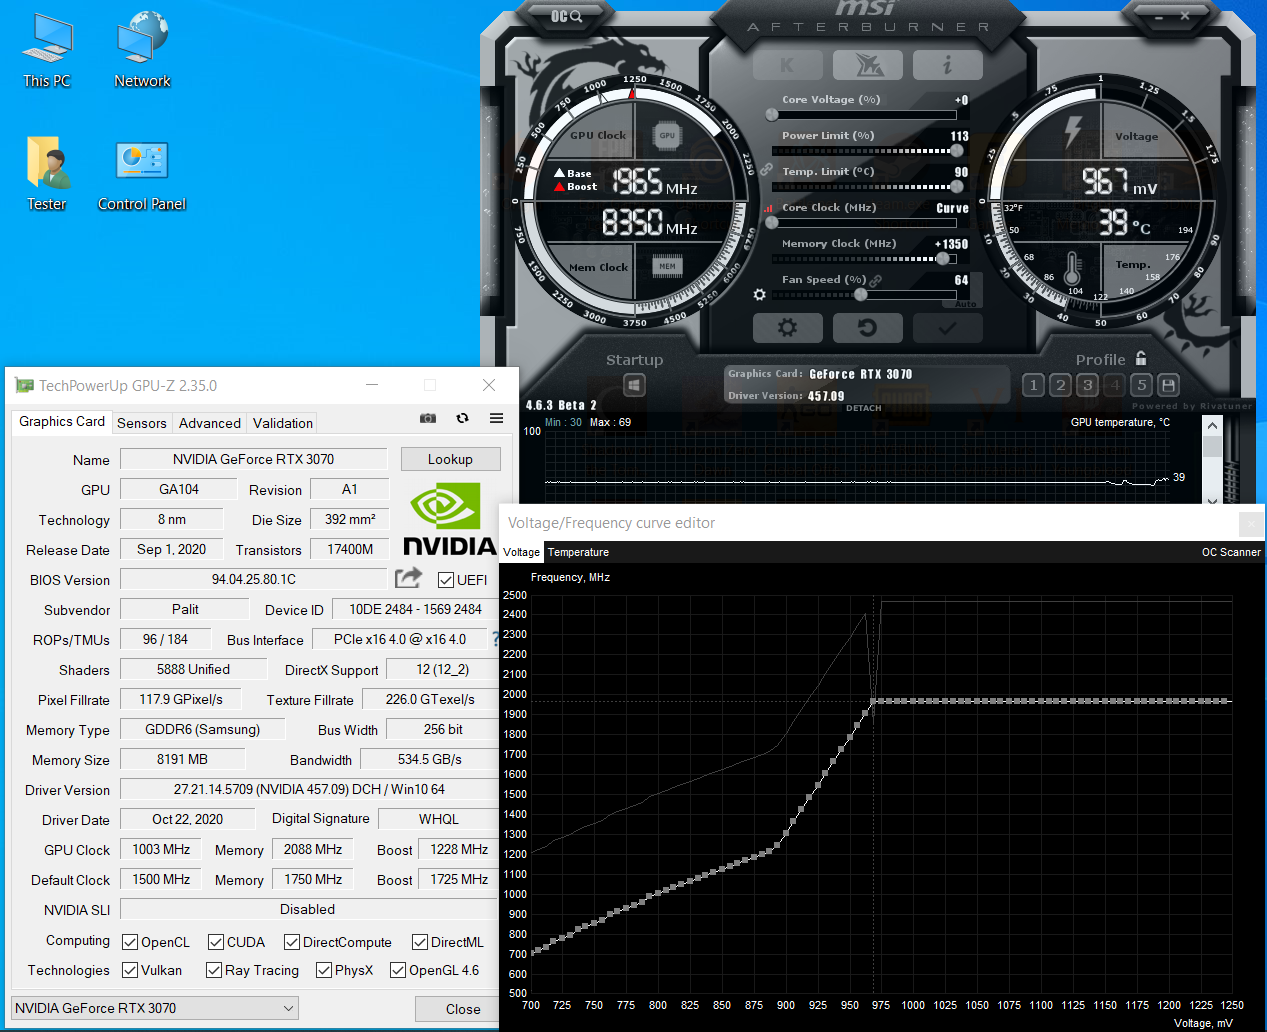Toggle the fan speed Auto button
1267x1032 pixels.
[966, 303]
